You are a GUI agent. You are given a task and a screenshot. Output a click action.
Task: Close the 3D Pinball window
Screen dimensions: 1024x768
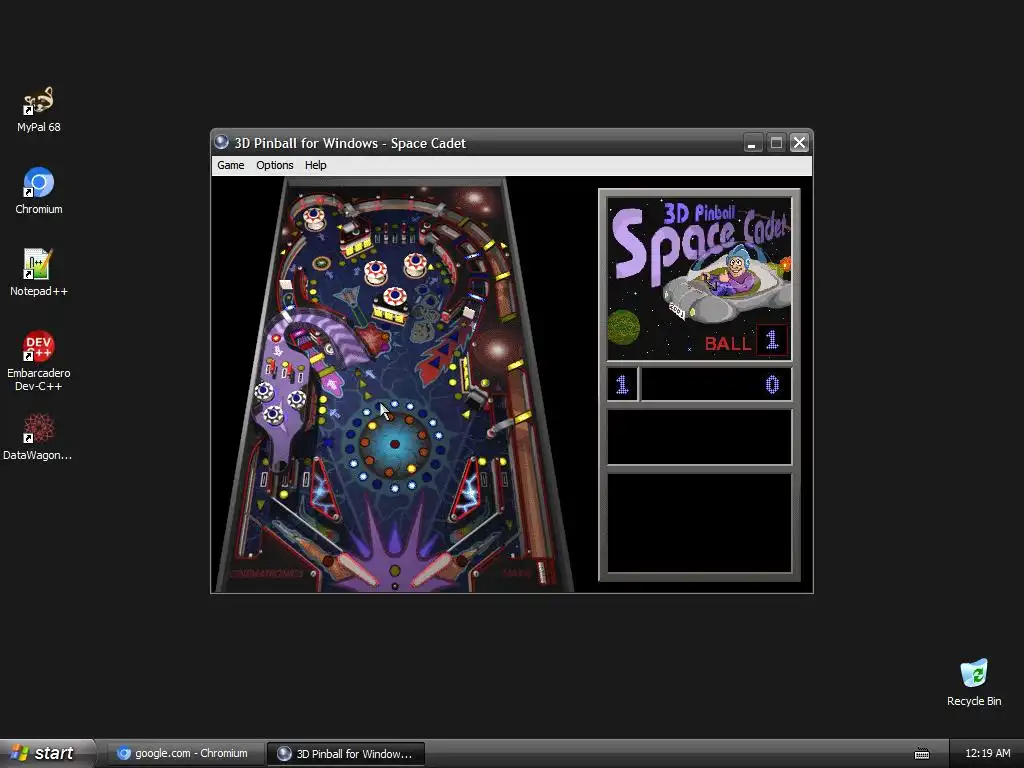pyautogui.click(x=799, y=143)
